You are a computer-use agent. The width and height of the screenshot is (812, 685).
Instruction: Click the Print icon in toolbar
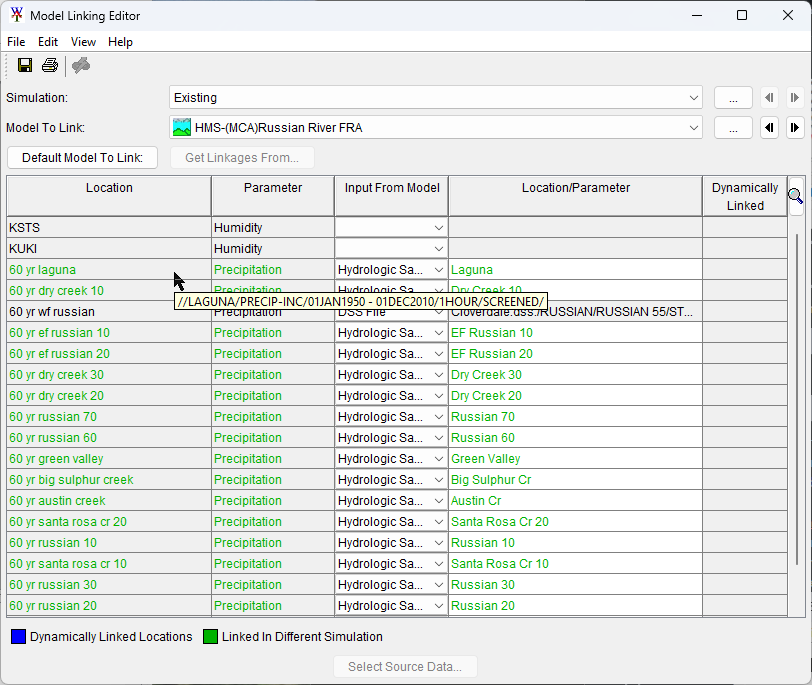tap(50, 66)
